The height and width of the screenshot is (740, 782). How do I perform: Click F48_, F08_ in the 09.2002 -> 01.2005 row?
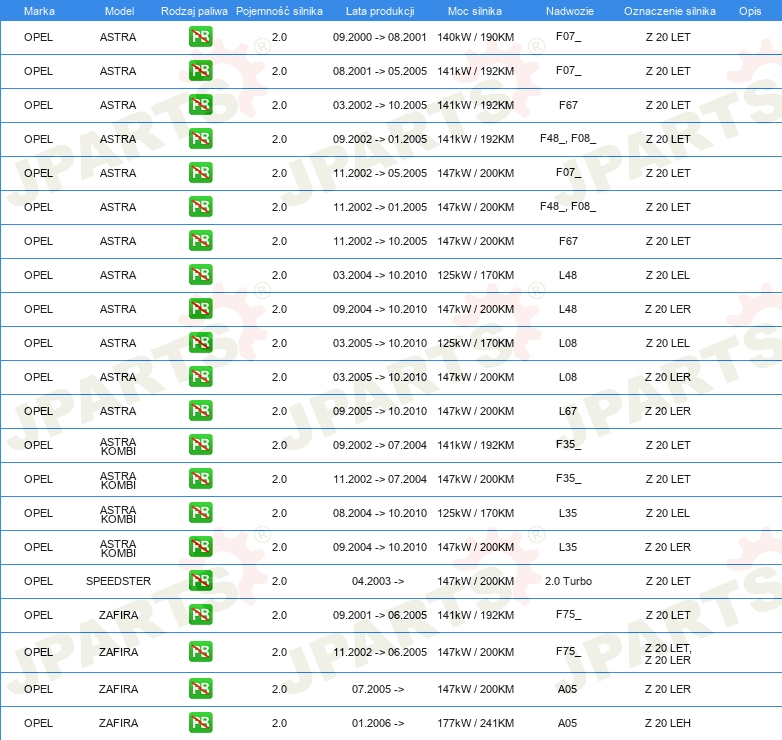click(568, 138)
